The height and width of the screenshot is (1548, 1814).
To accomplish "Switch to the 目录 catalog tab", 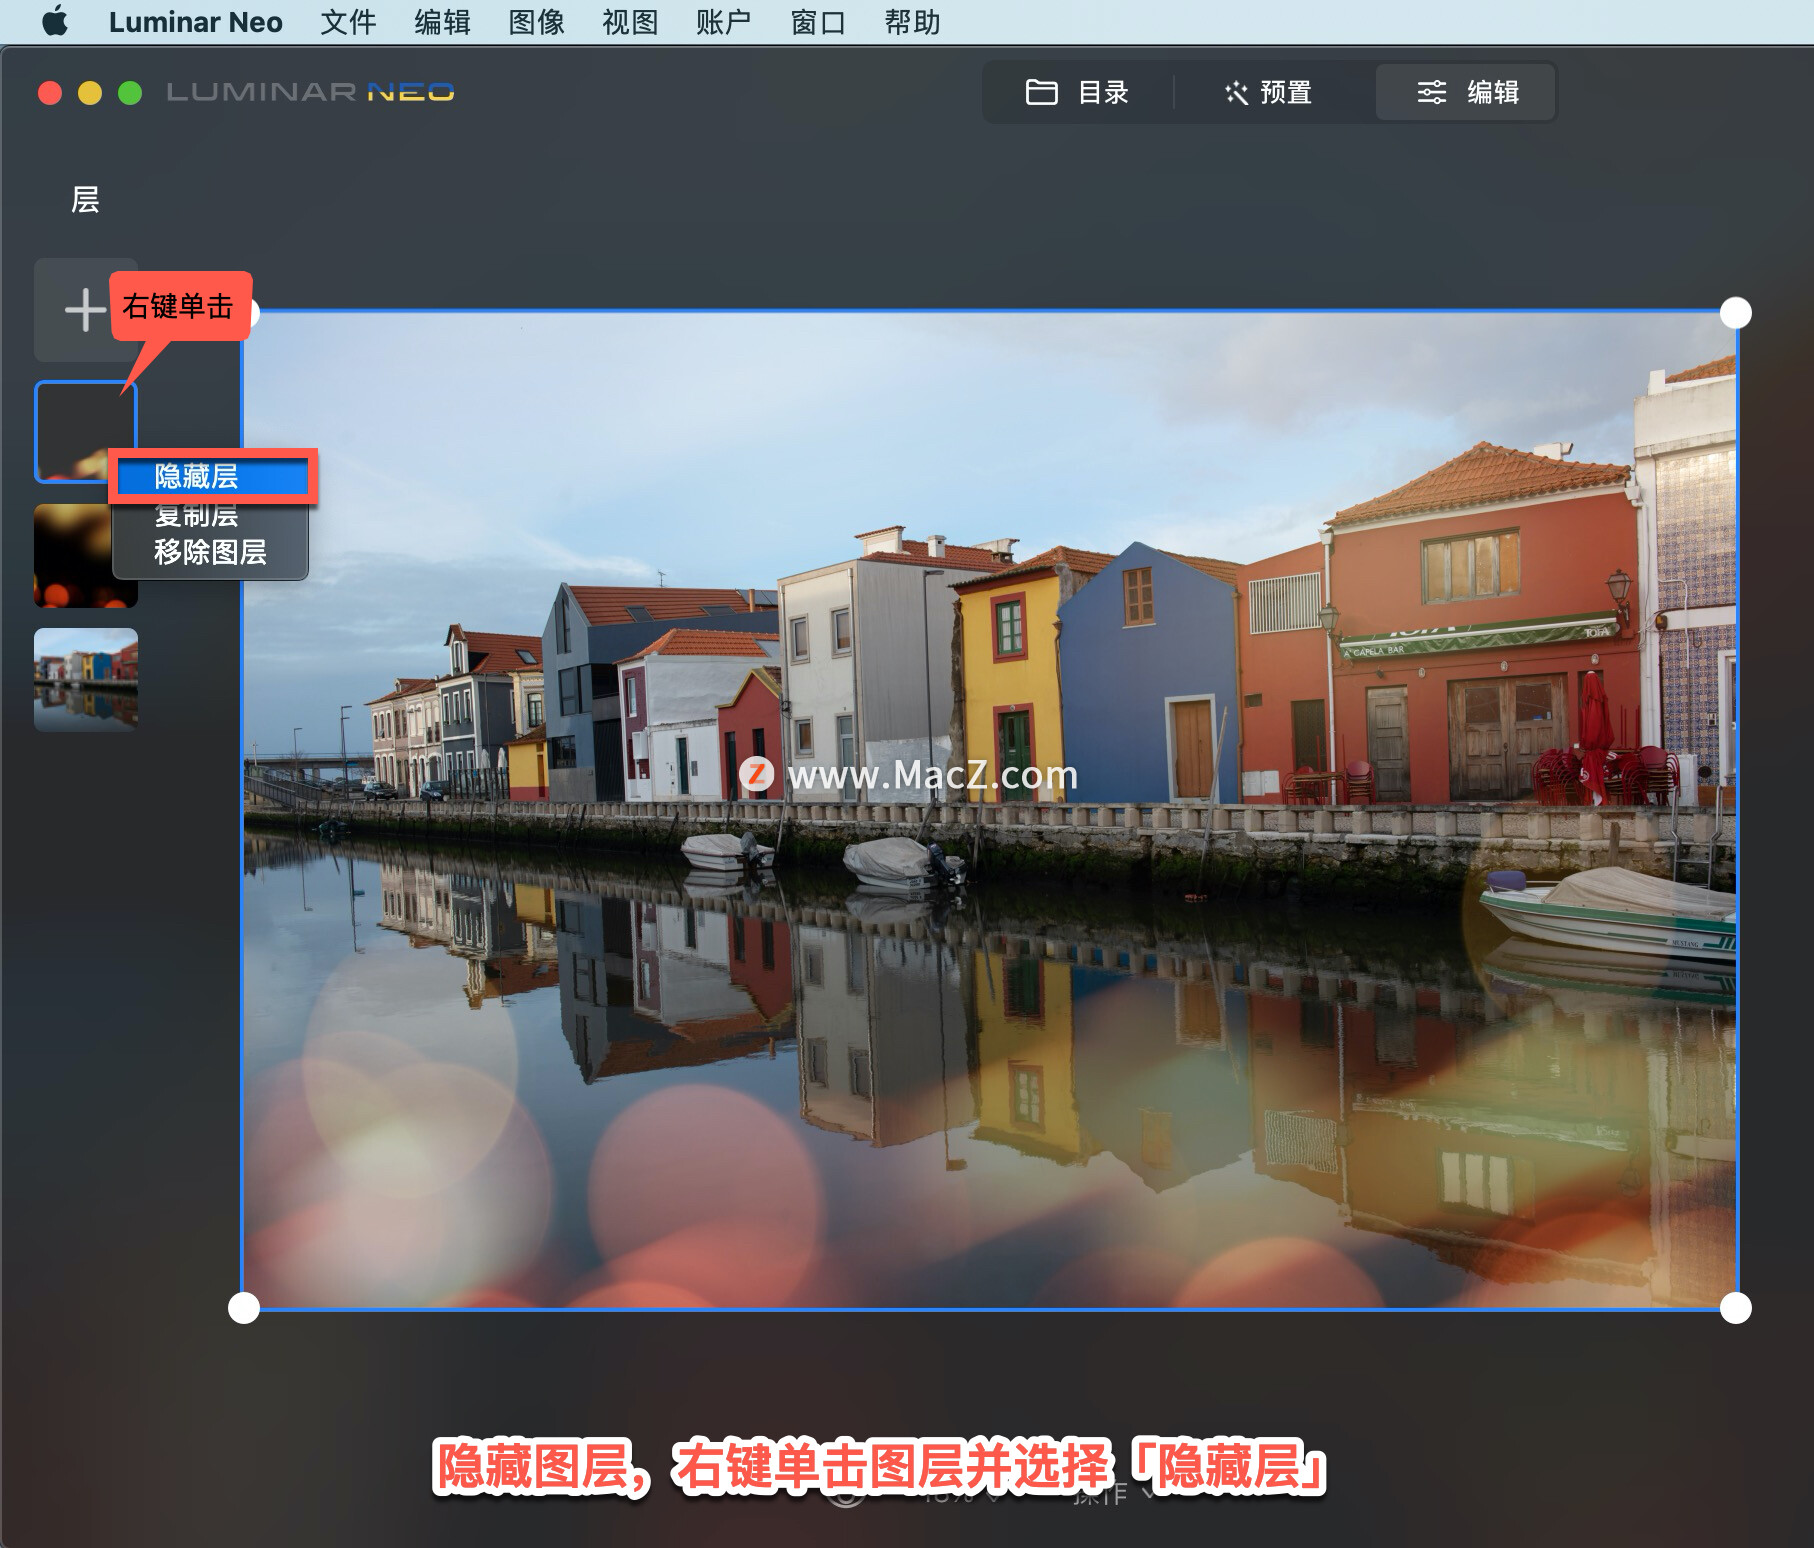I will (x=1078, y=92).
